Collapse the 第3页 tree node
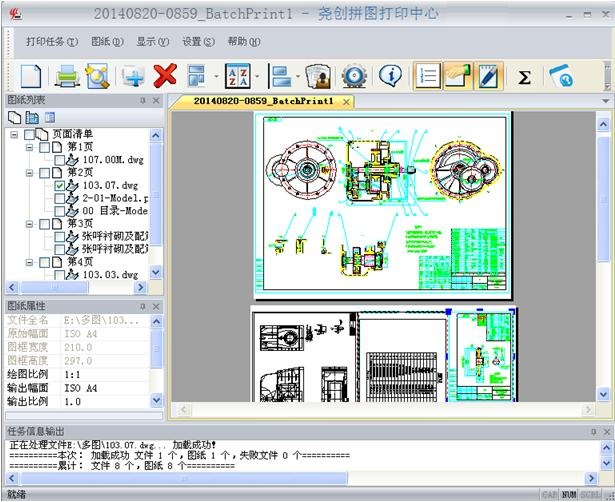Image resolution: width=615 pixels, height=502 pixels. pos(29,224)
